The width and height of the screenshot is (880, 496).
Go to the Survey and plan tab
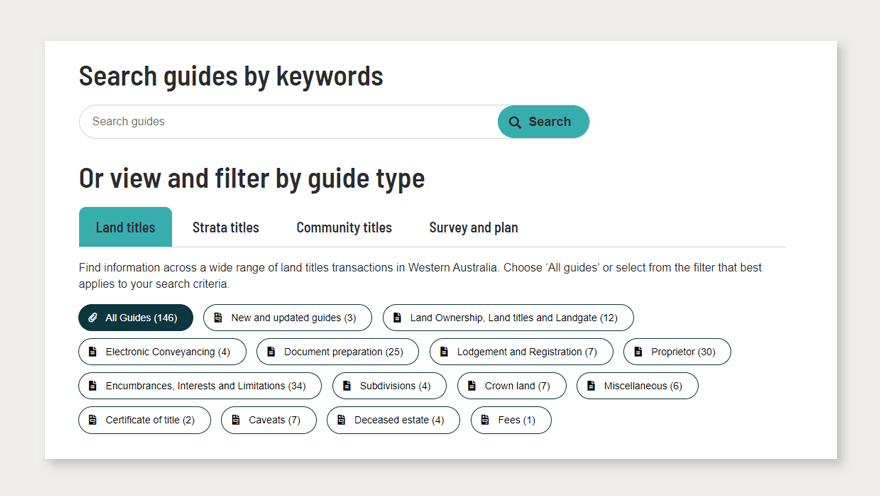tap(473, 227)
